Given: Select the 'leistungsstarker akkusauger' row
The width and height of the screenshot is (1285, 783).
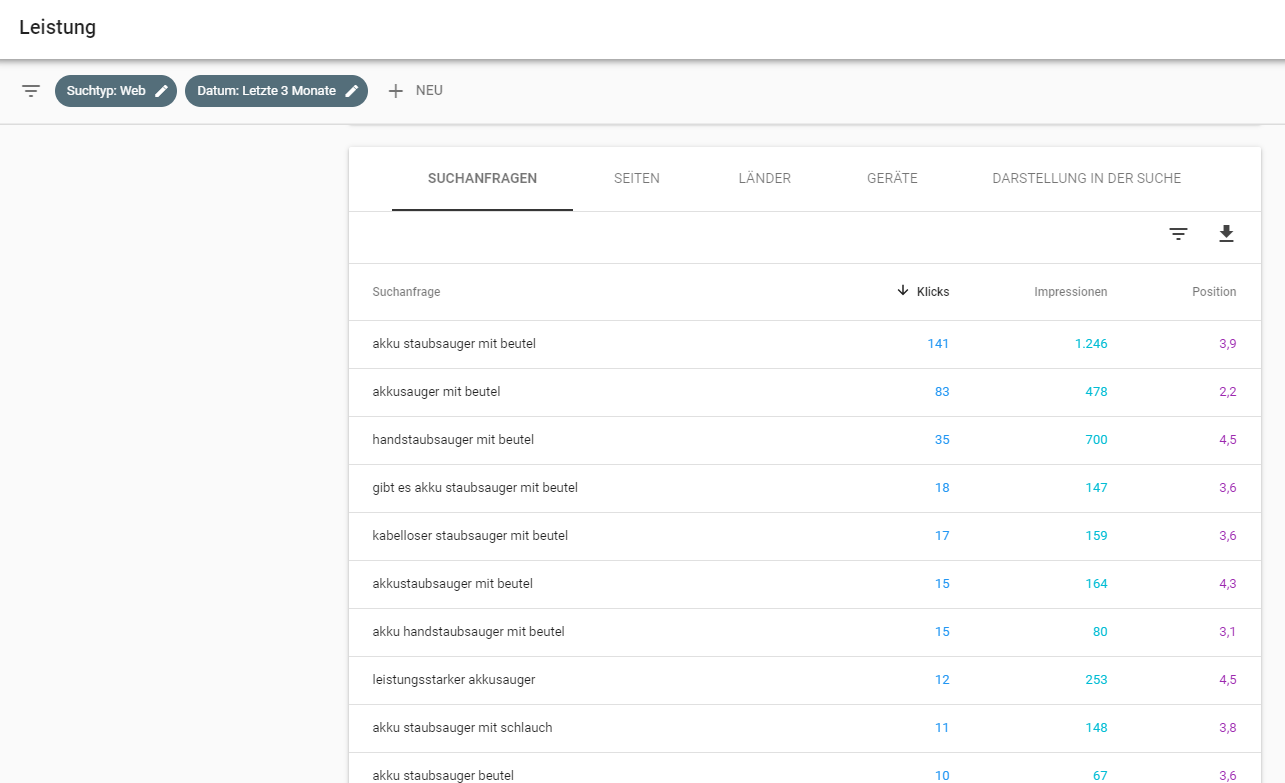Looking at the screenshot, I should coord(453,680).
